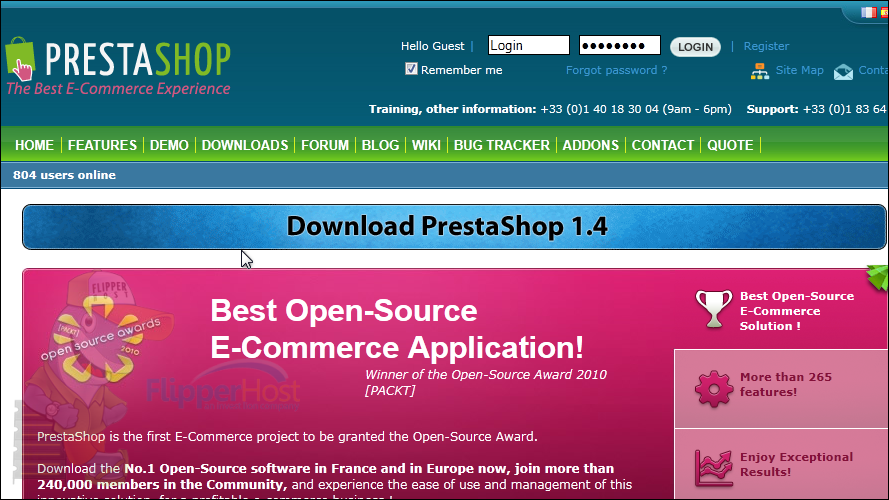Open the CONTACT menu item
This screenshot has height=500, width=889.
pyautogui.click(x=663, y=145)
